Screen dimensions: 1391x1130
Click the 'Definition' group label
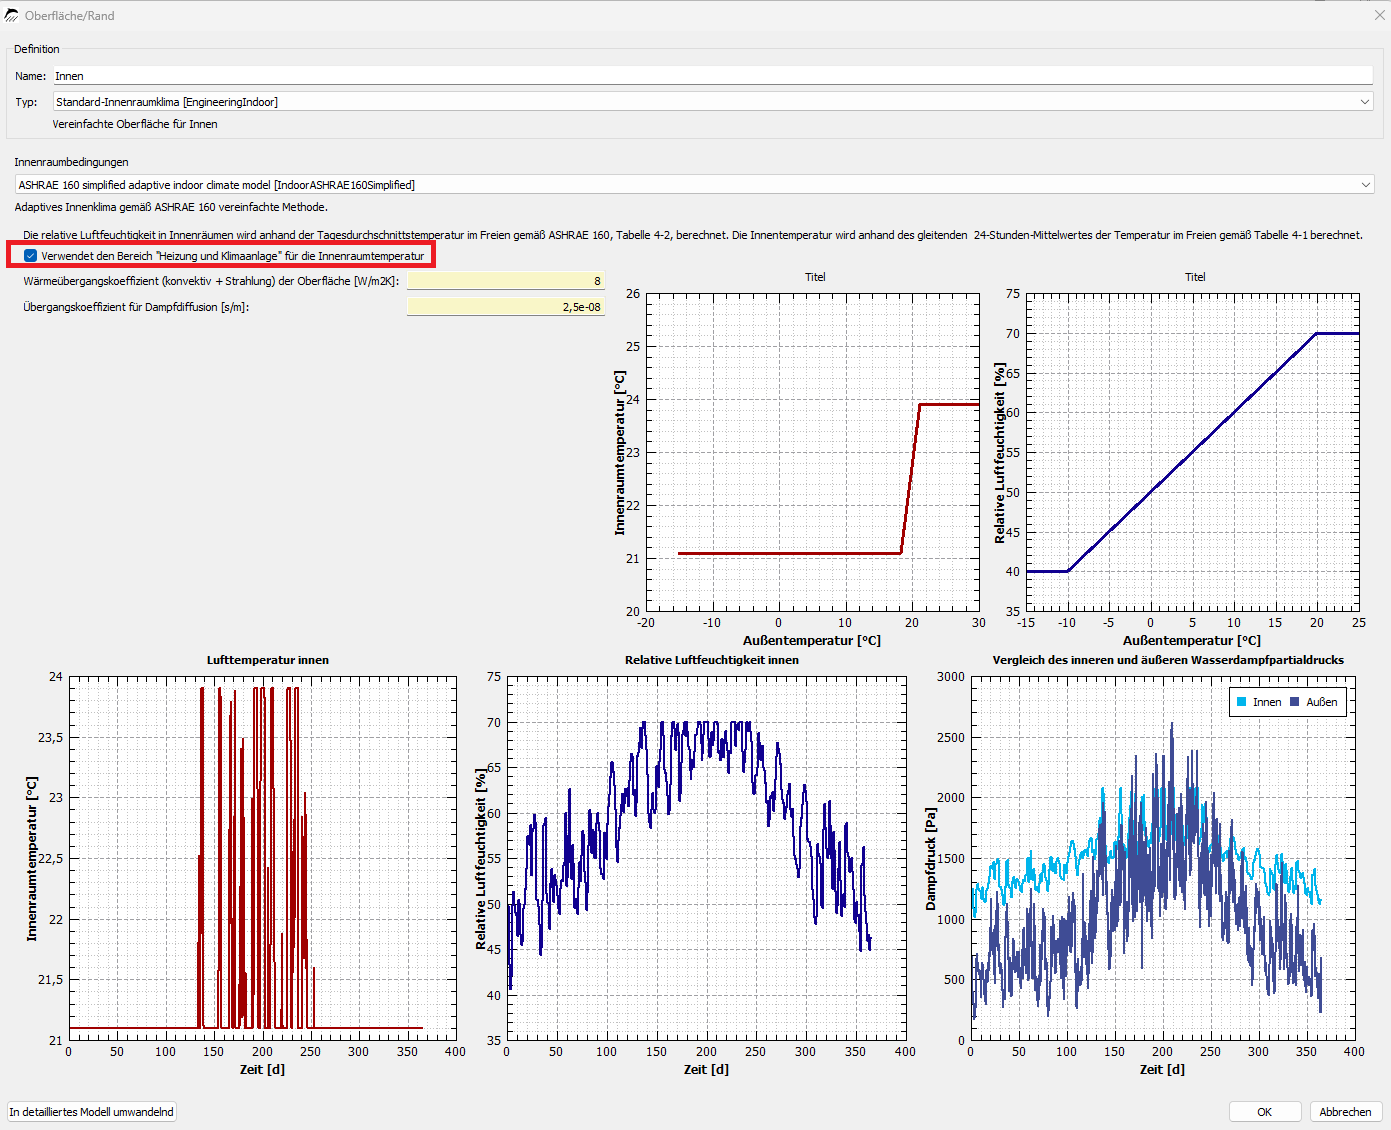pyautogui.click(x=37, y=49)
